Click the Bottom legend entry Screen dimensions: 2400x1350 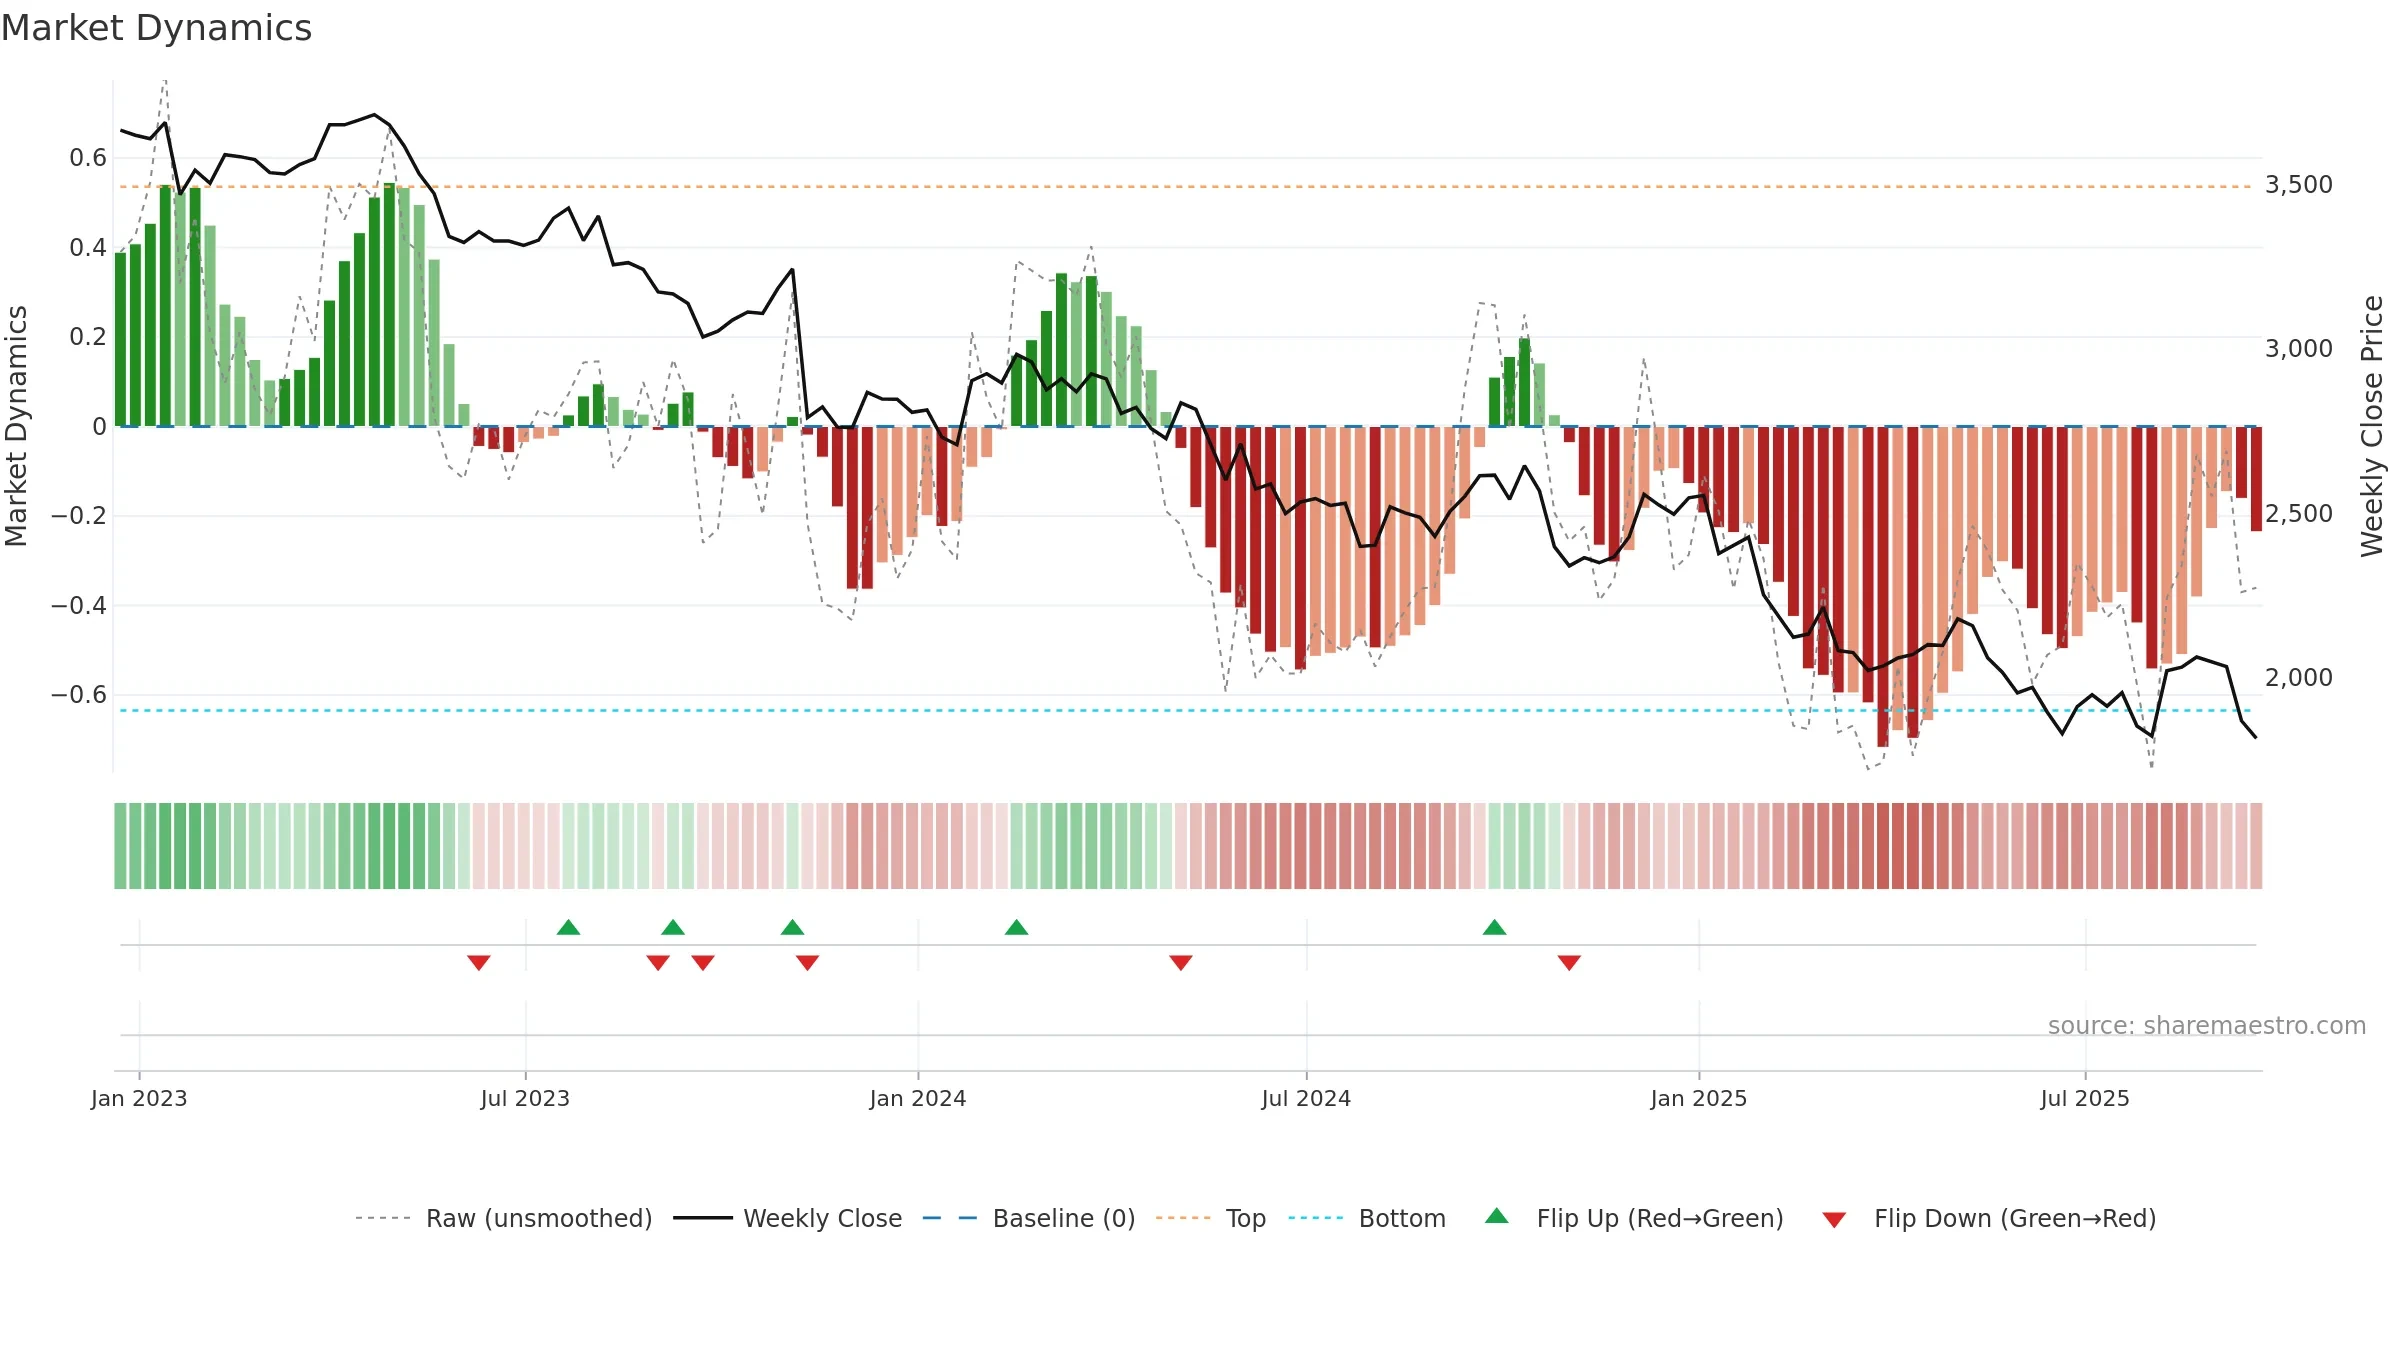(x=1367, y=1218)
